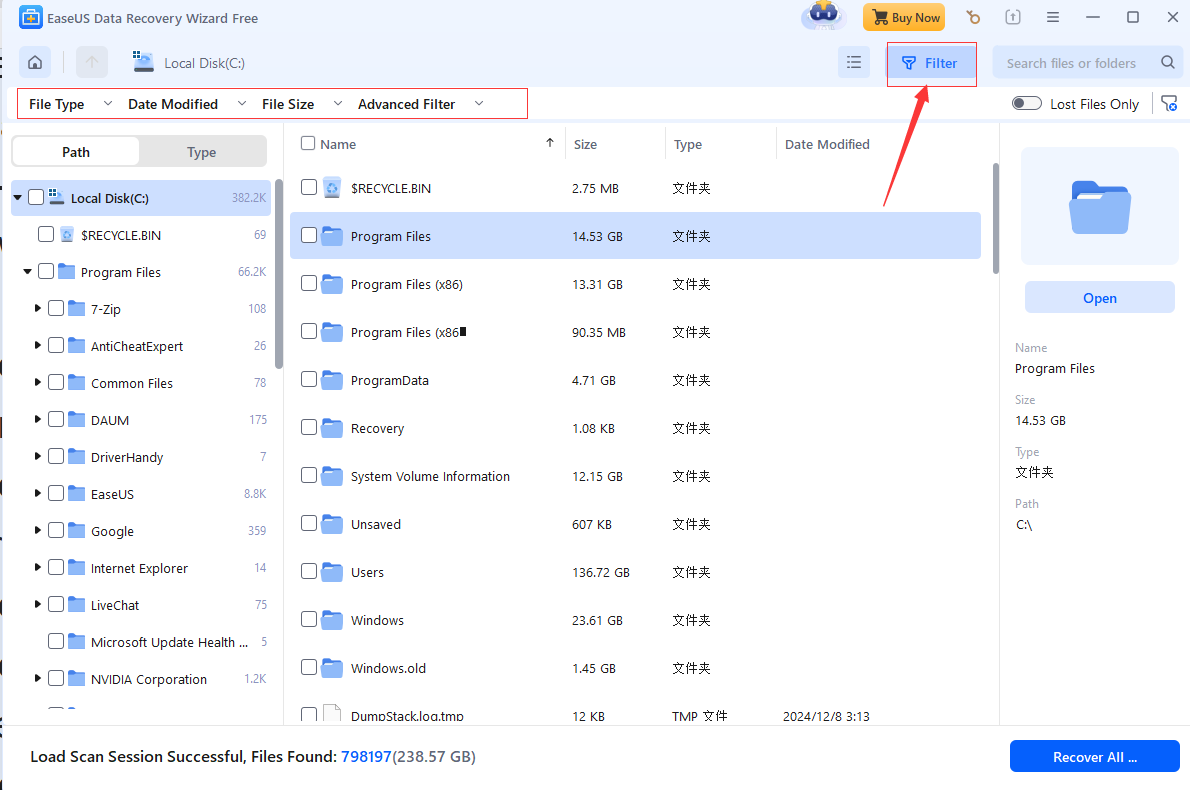The image size is (1190, 790).
Task: Click the Users folder icon in file list
Action: click(332, 572)
